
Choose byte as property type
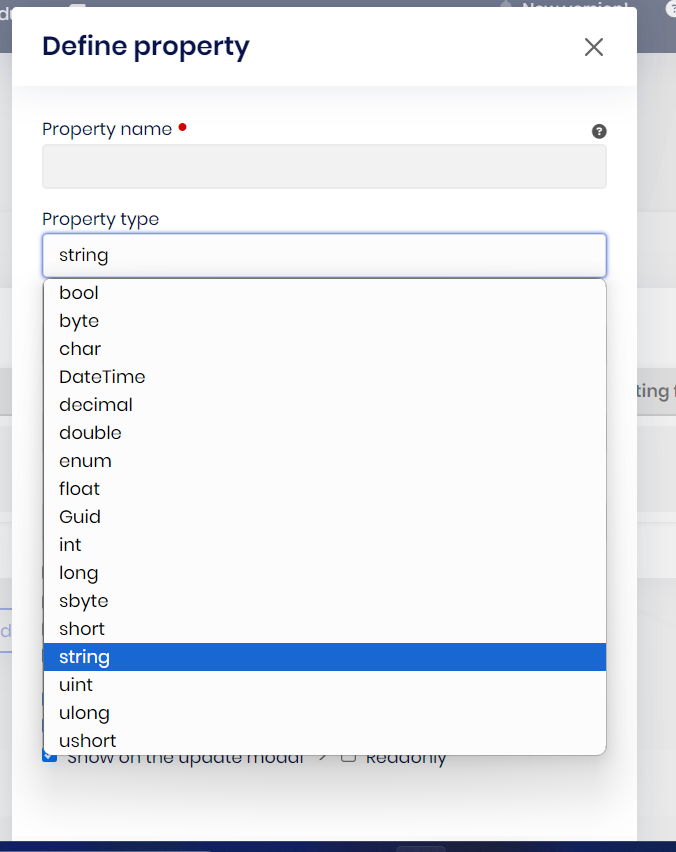(x=79, y=321)
